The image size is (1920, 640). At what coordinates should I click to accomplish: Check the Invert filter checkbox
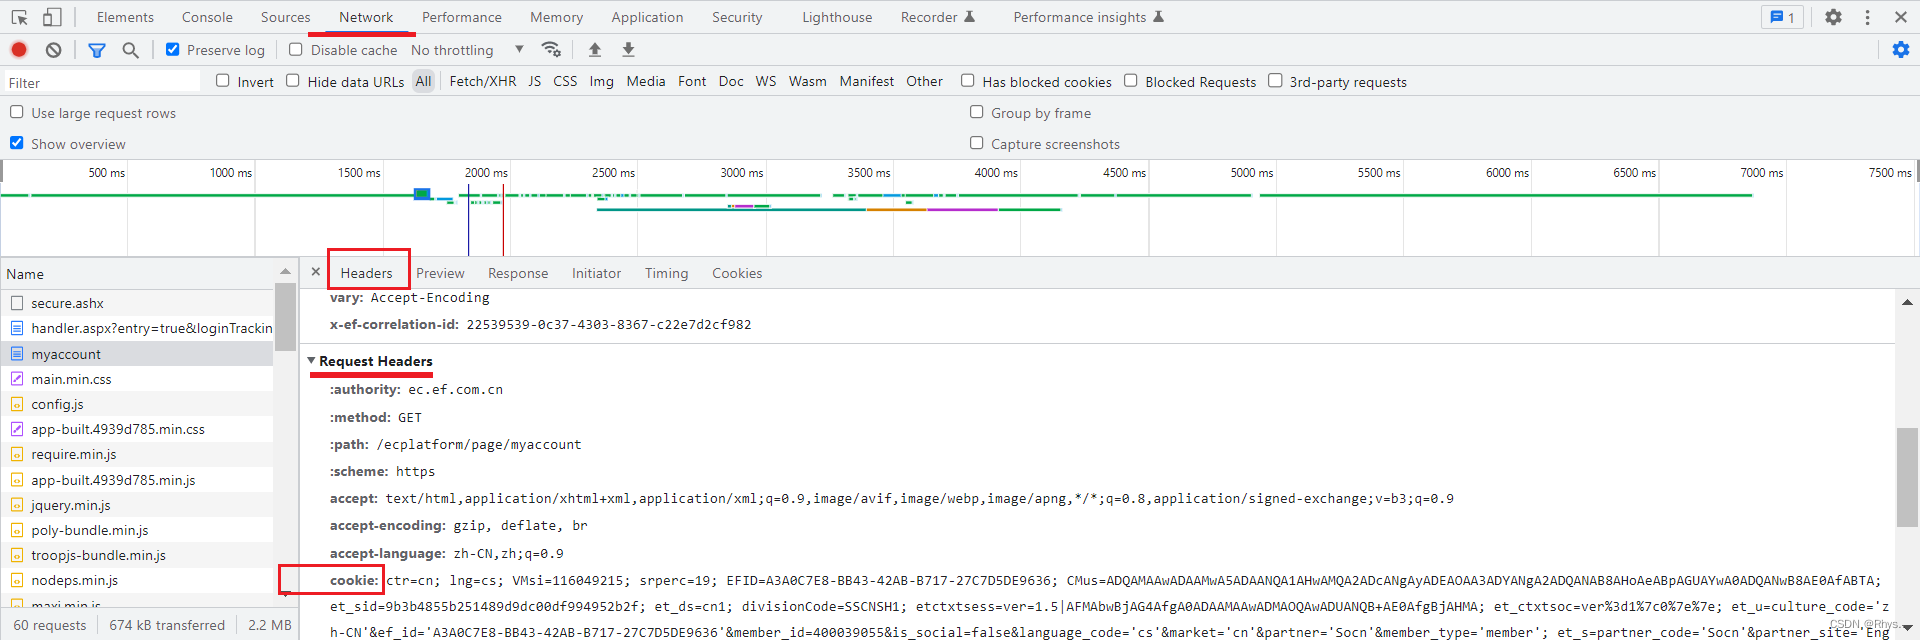tap(223, 81)
